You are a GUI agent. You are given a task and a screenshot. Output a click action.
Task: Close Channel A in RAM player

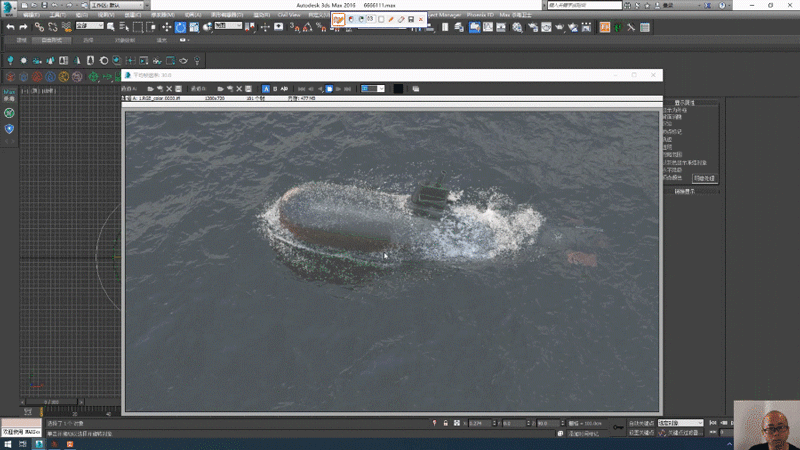pyautogui.click(x=169, y=89)
